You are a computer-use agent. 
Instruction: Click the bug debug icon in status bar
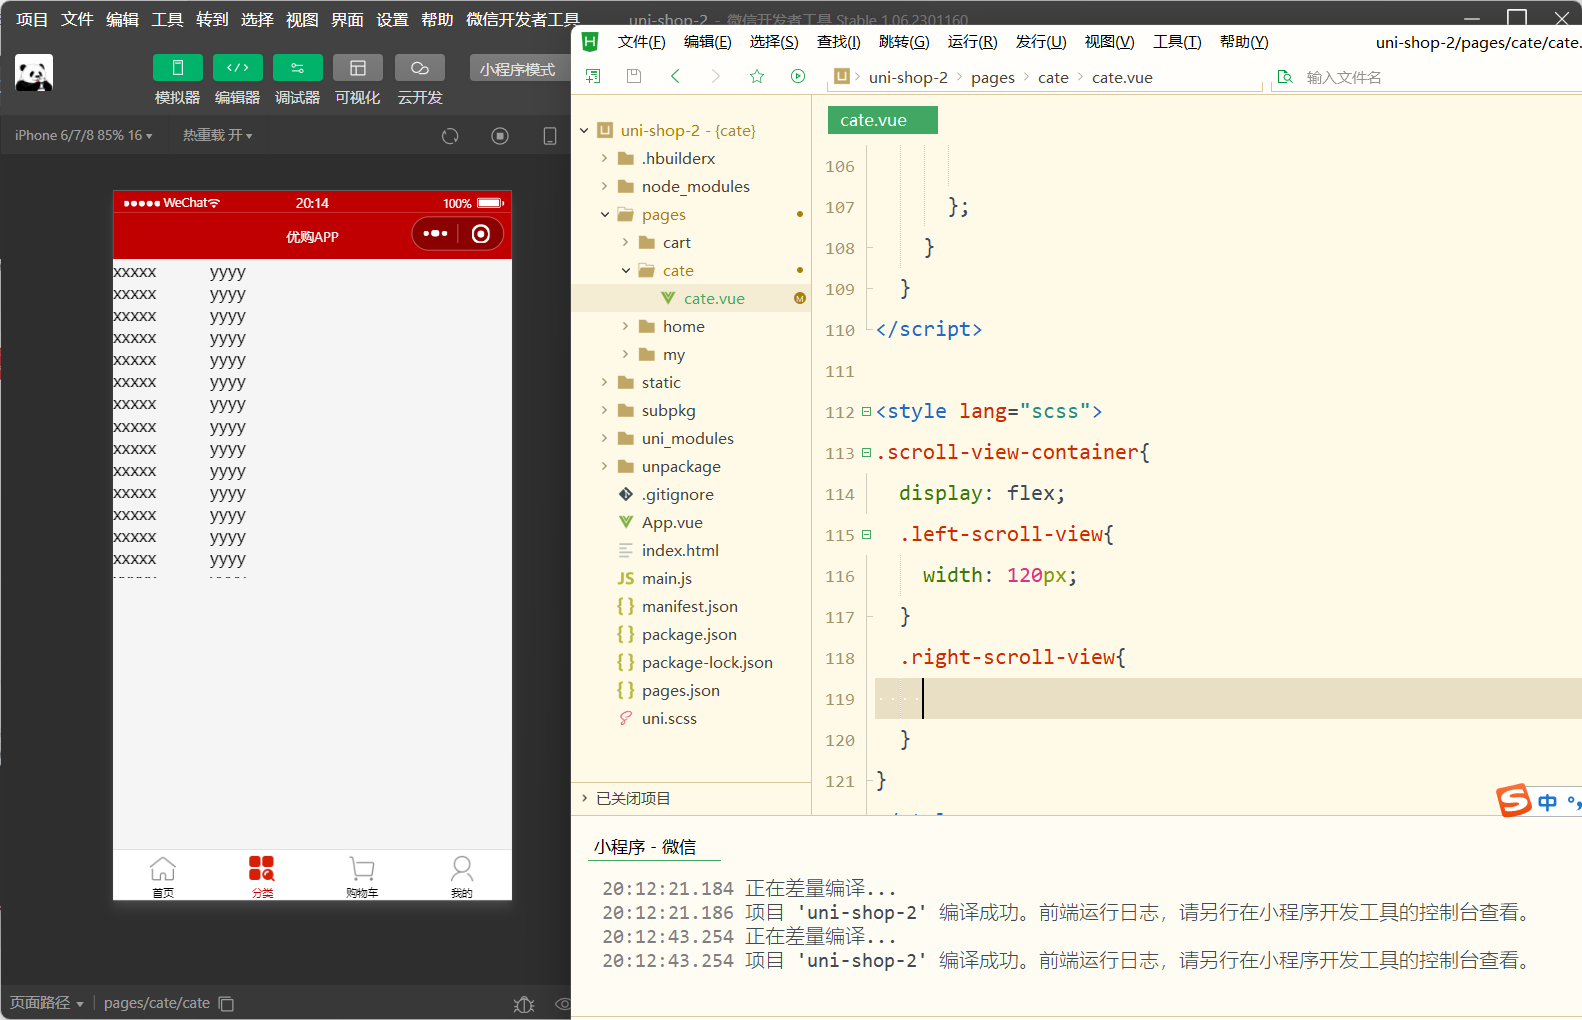point(524,1004)
